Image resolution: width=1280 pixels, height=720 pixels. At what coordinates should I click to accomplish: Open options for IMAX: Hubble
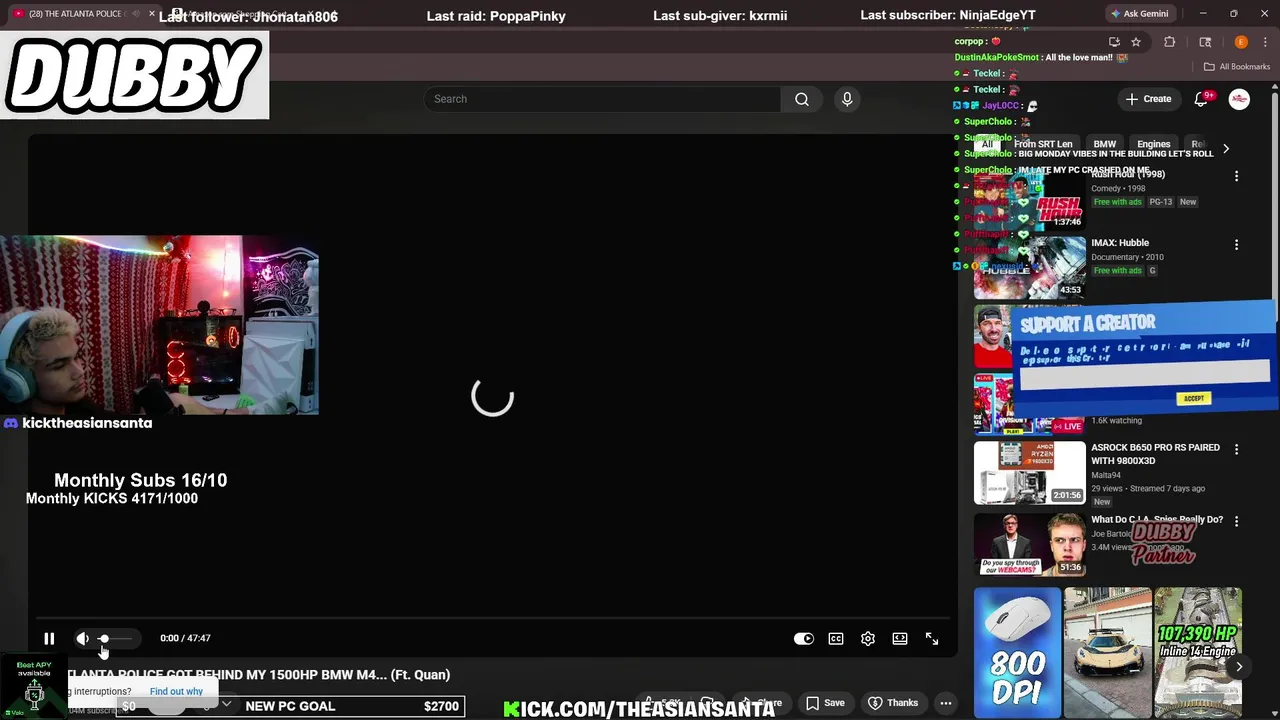pyautogui.click(x=1237, y=245)
